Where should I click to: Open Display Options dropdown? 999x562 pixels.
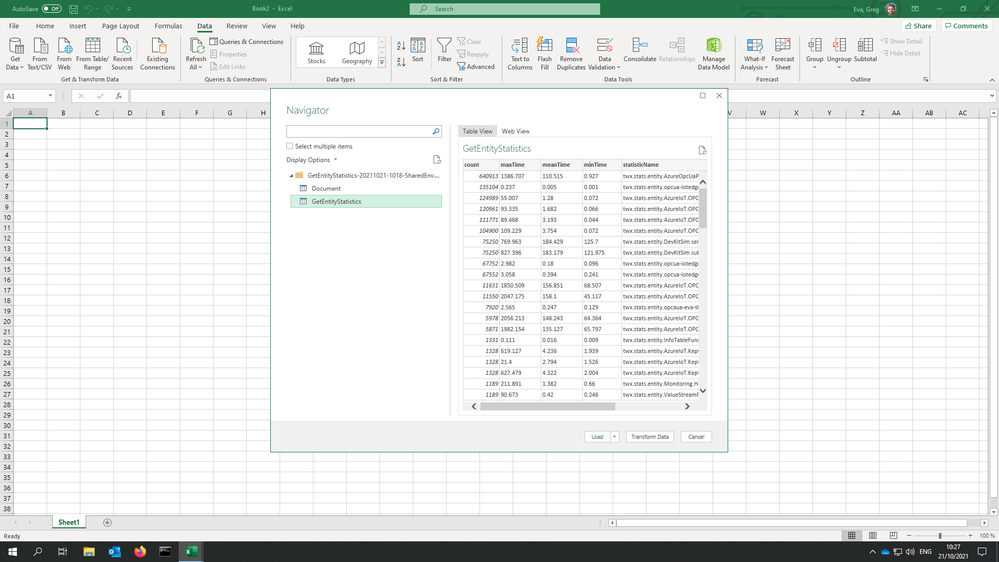312,160
